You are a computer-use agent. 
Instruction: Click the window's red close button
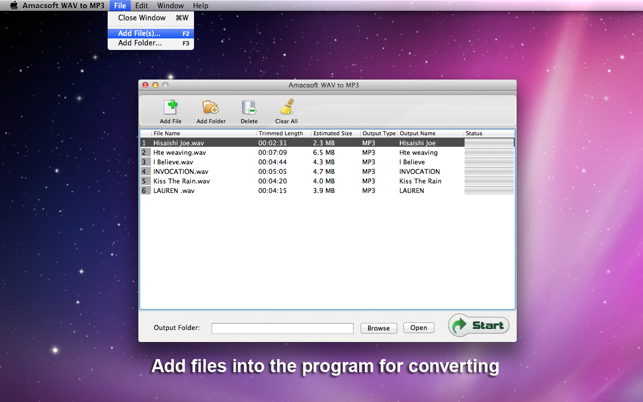point(145,85)
